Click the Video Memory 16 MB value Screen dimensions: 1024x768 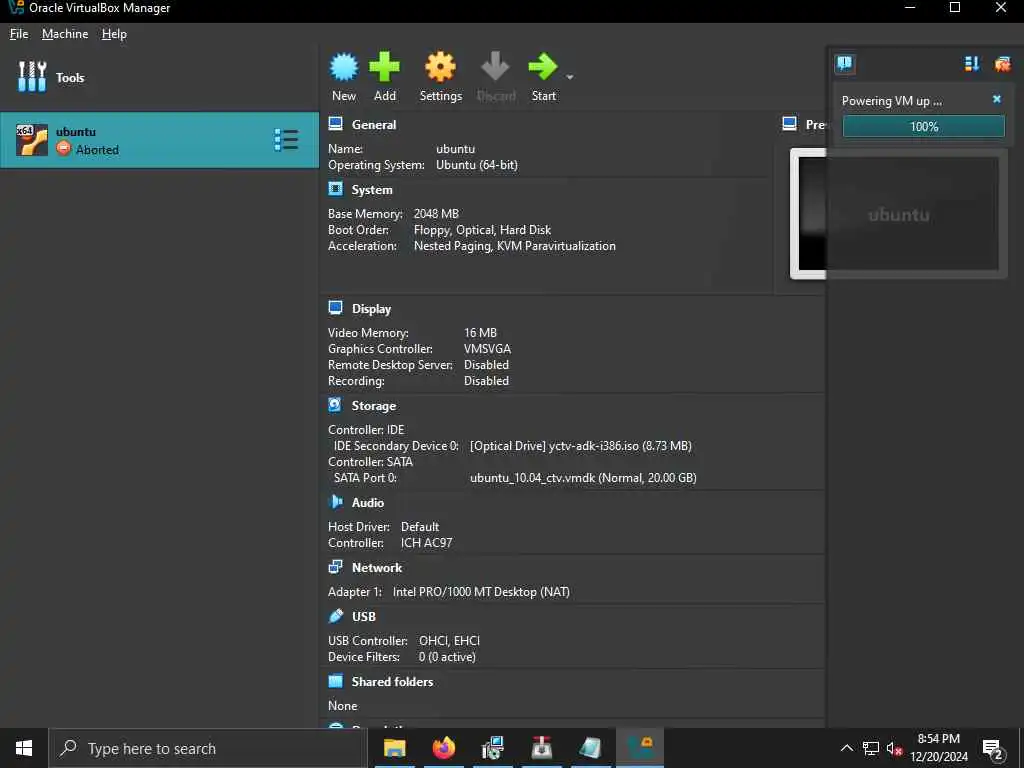click(x=480, y=332)
